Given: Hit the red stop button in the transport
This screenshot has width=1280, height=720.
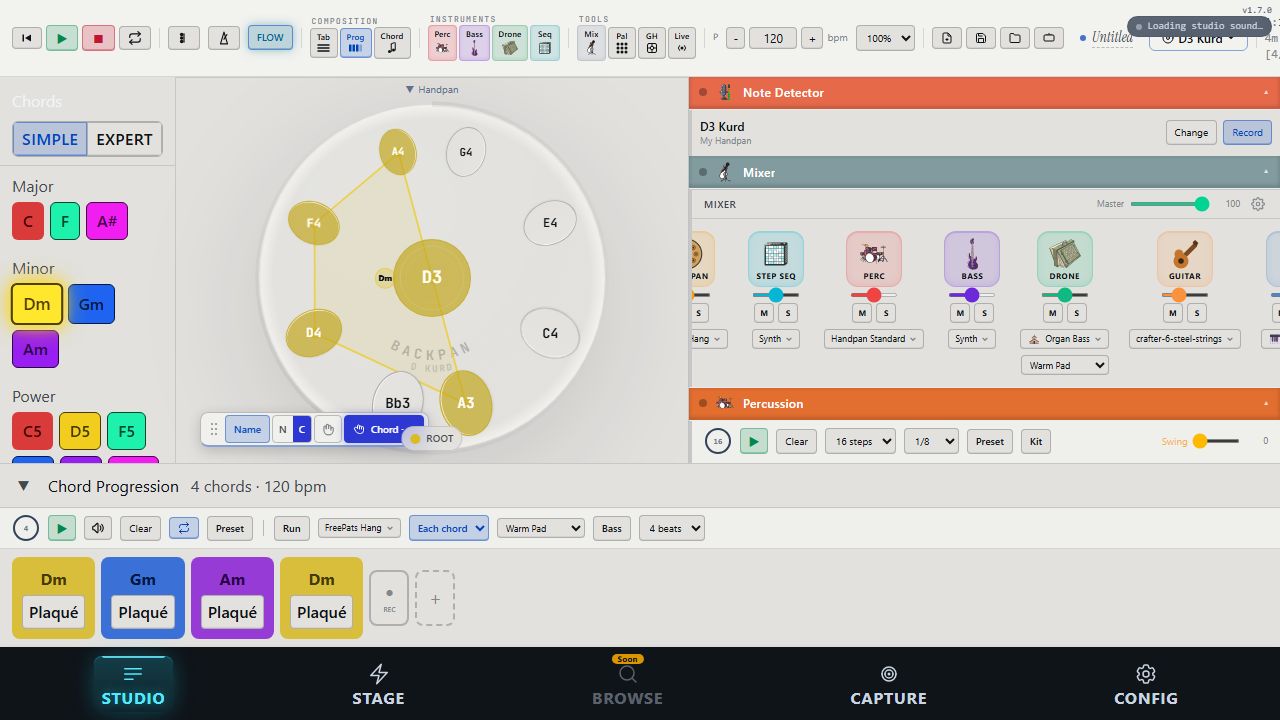Looking at the screenshot, I should (98, 38).
